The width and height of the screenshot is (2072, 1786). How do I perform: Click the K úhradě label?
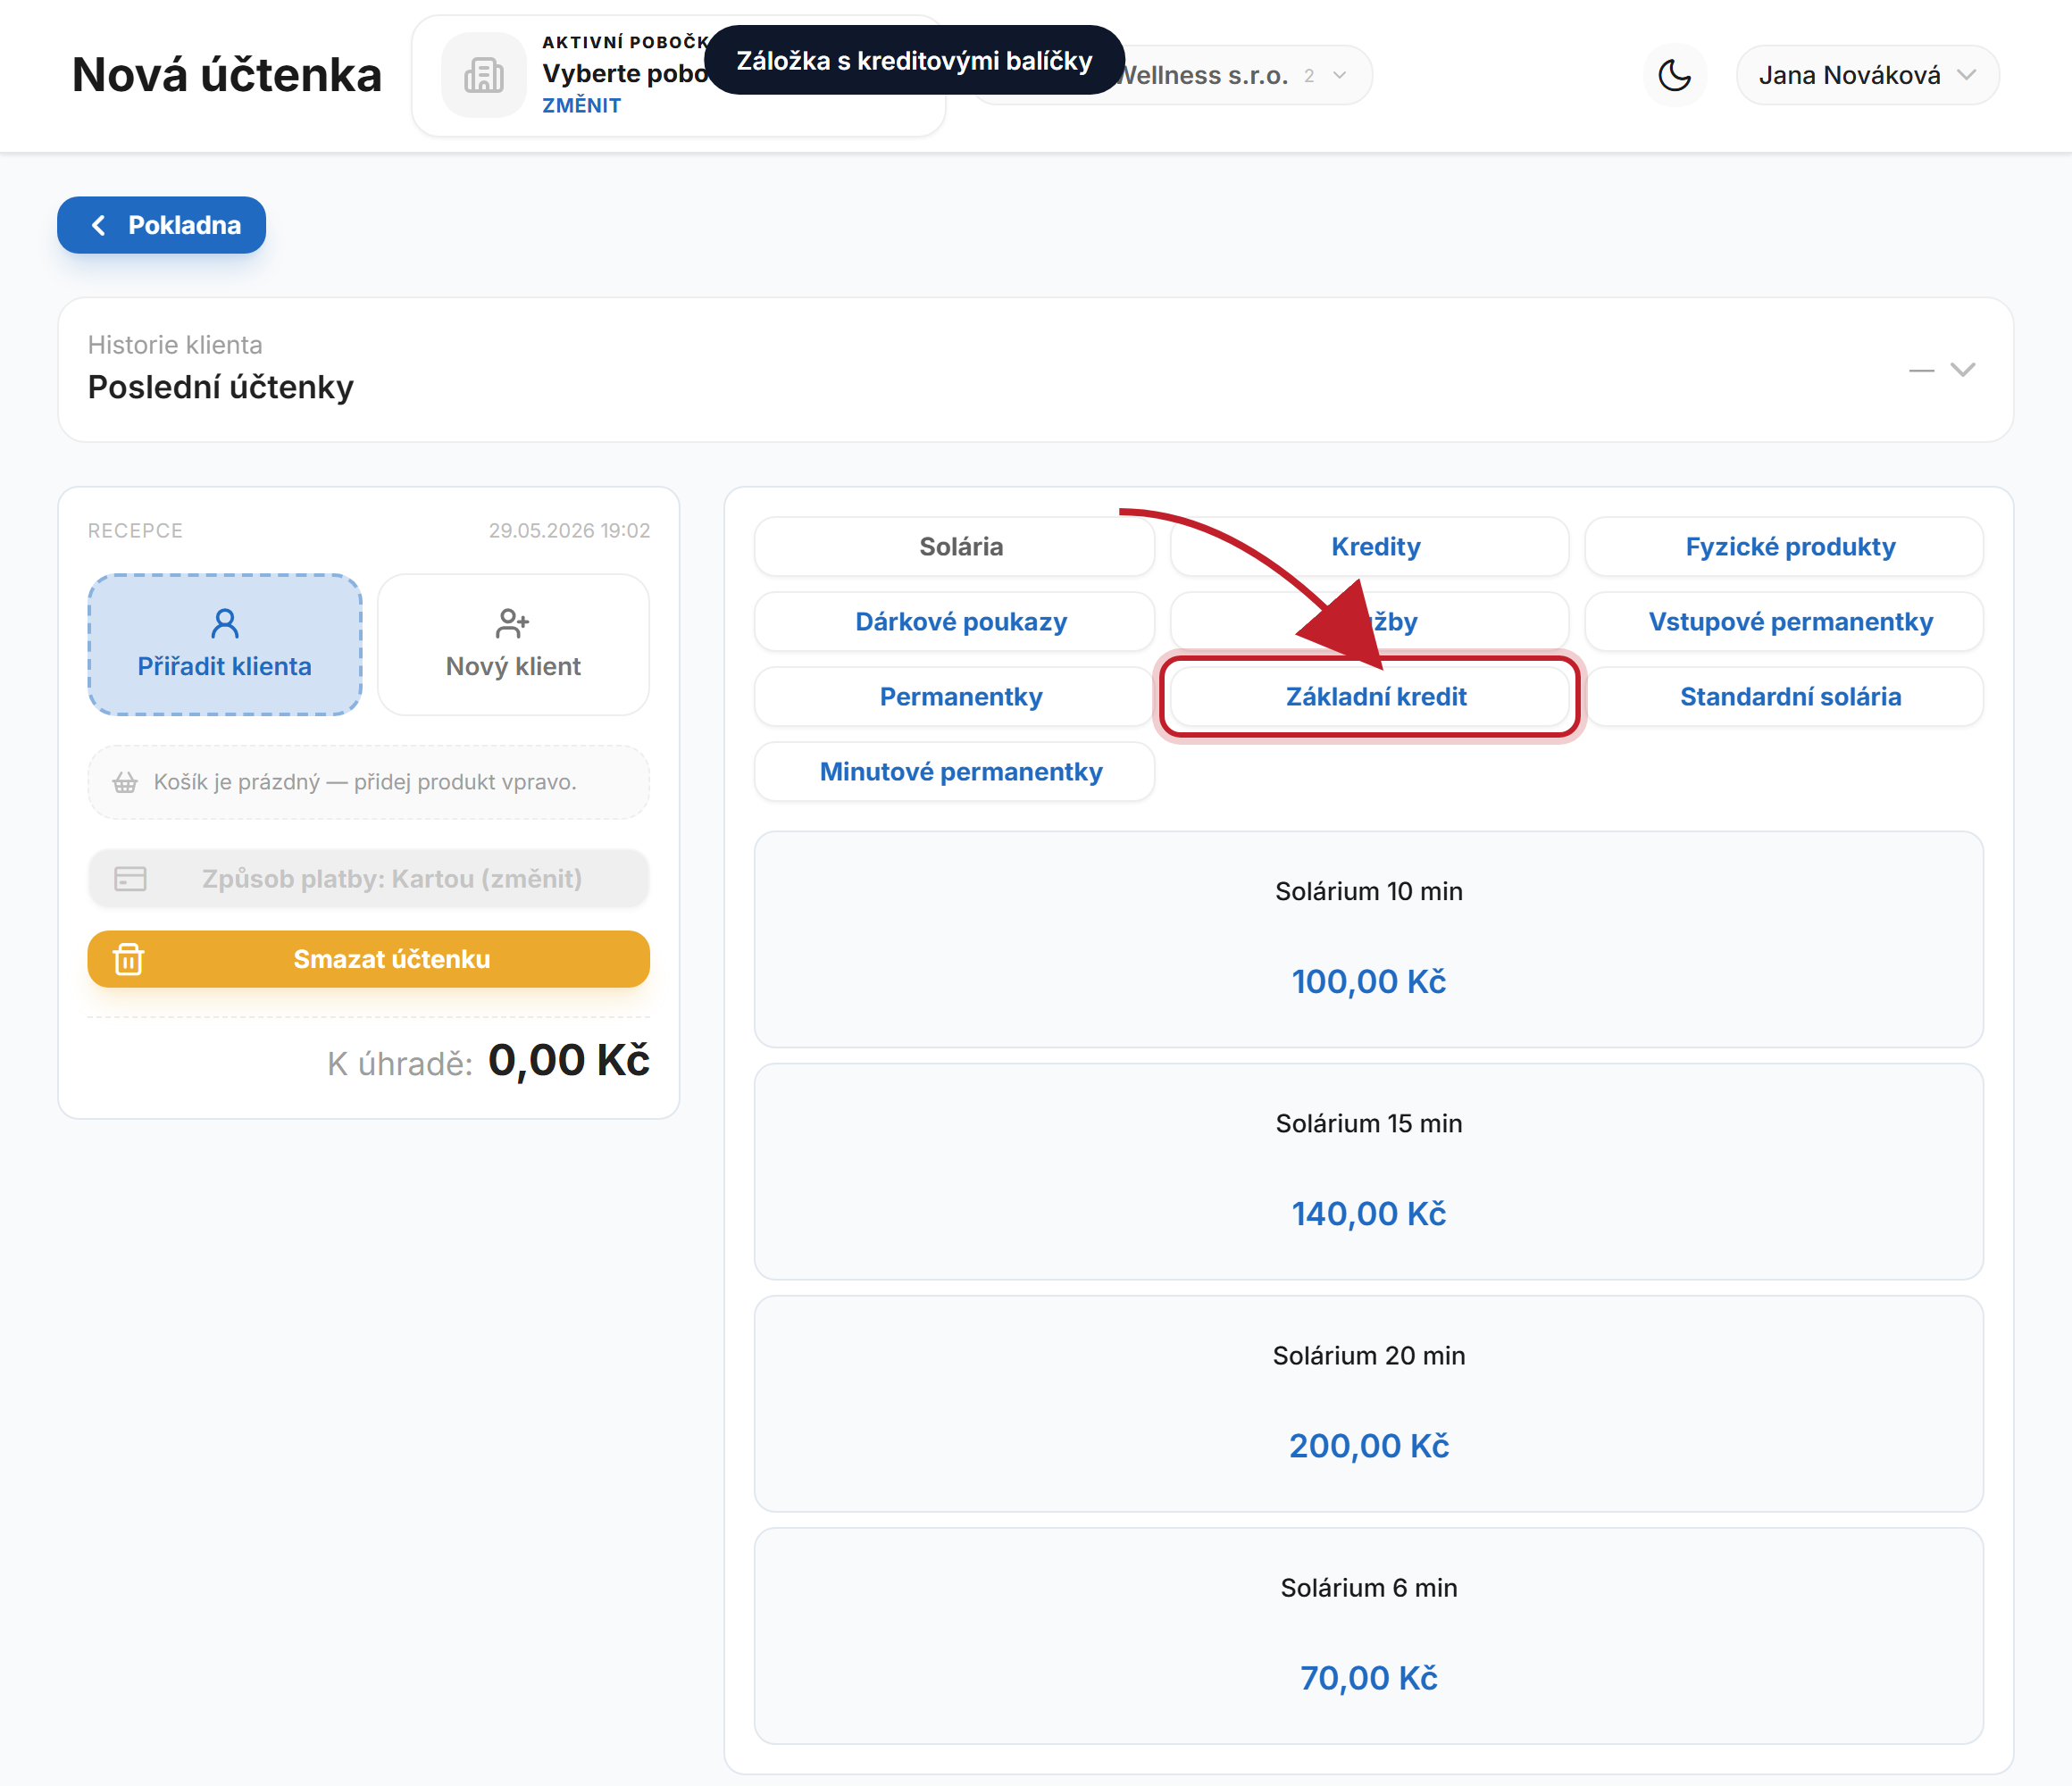coord(400,1064)
